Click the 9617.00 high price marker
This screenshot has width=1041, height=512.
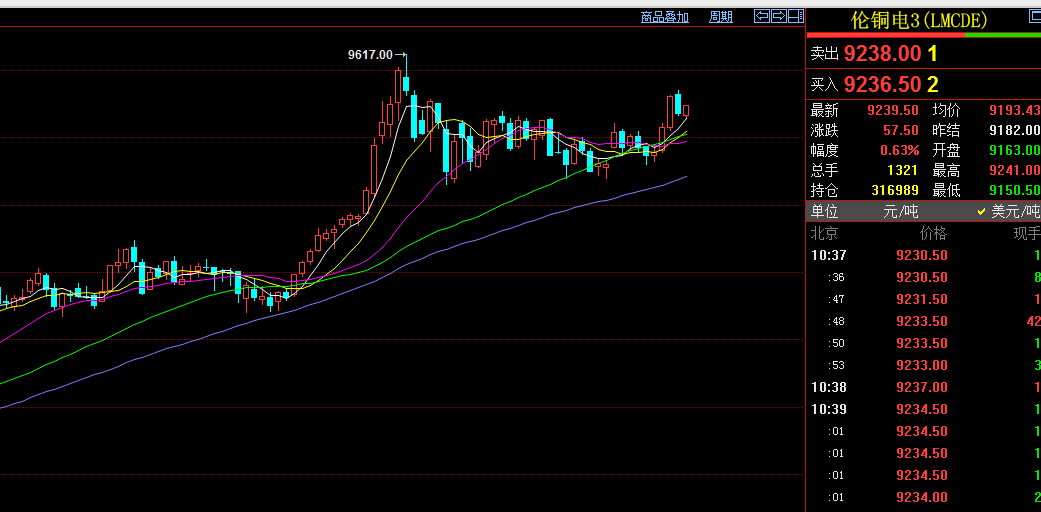(x=370, y=55)
